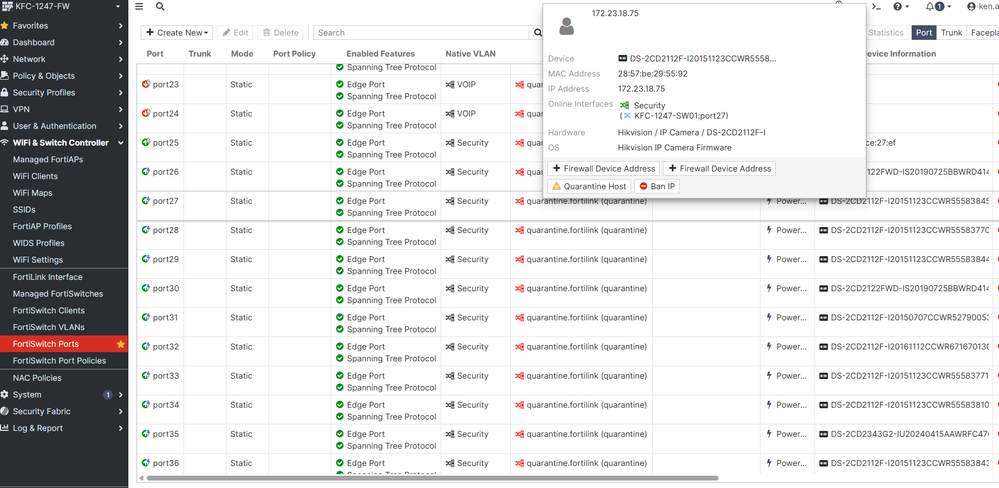The image size is (999, 488).
Task: Click port27 status icon
Action: click(146, 201)
